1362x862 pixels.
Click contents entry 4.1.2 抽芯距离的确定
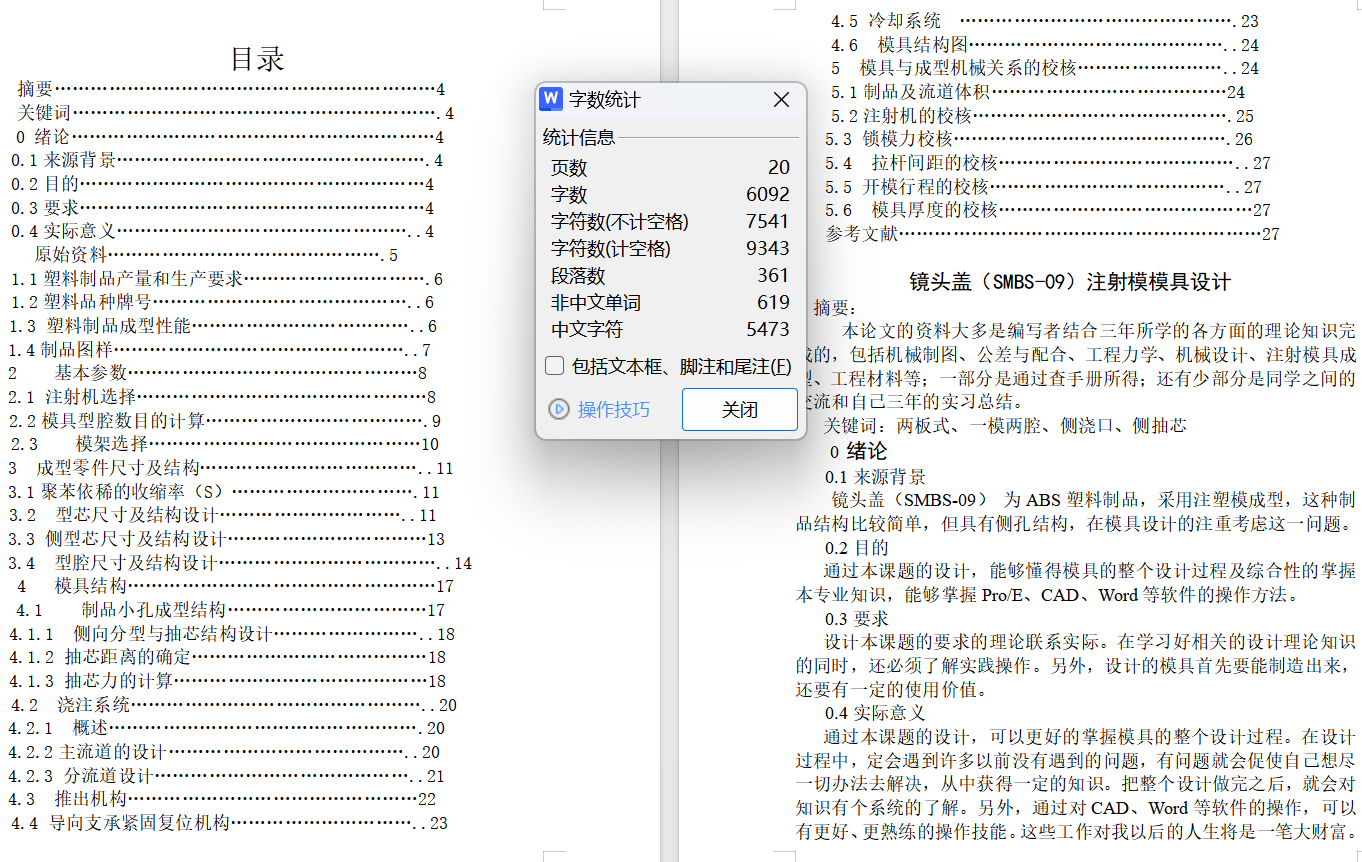(x=228, y=657)
